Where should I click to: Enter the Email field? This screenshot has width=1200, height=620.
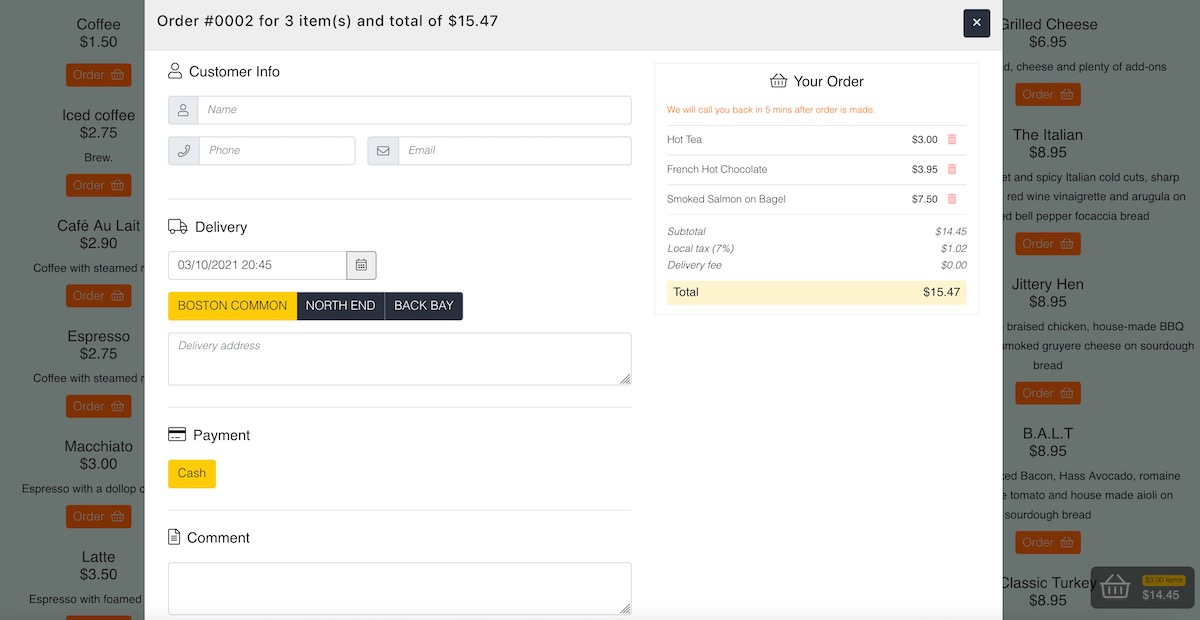point(514,151)
